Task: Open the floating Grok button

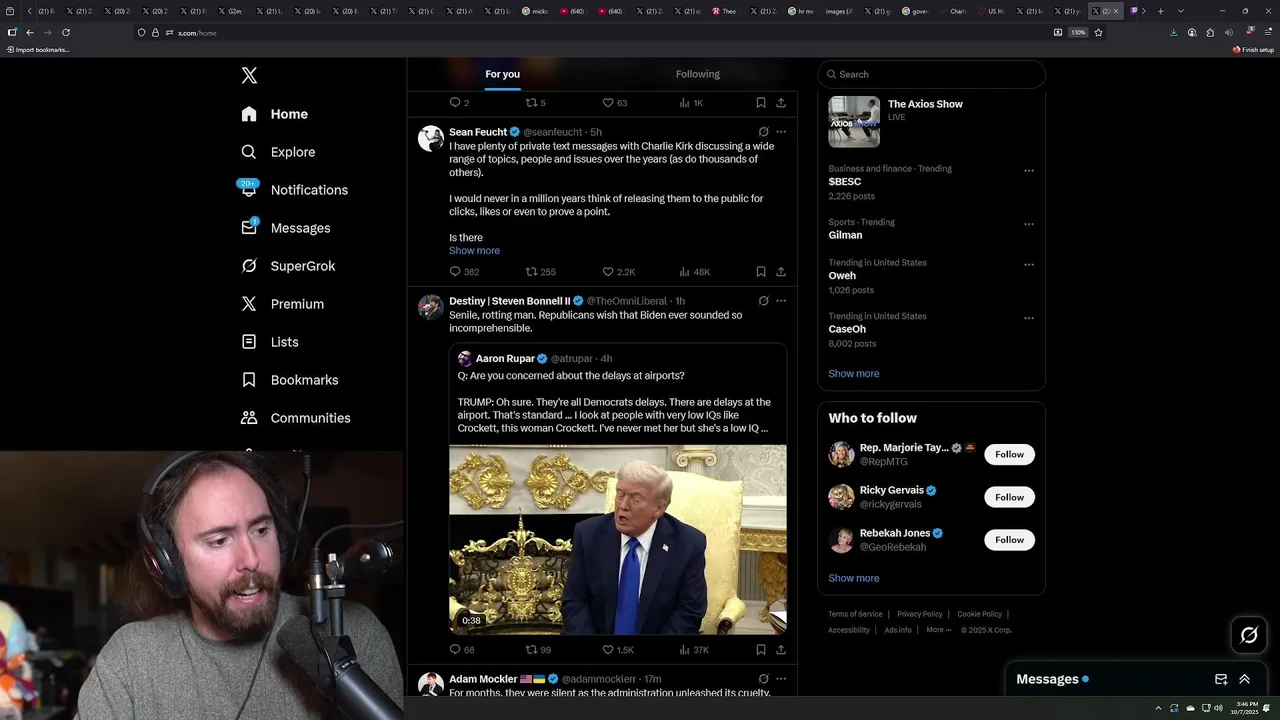Action: tap(1249, 635)
